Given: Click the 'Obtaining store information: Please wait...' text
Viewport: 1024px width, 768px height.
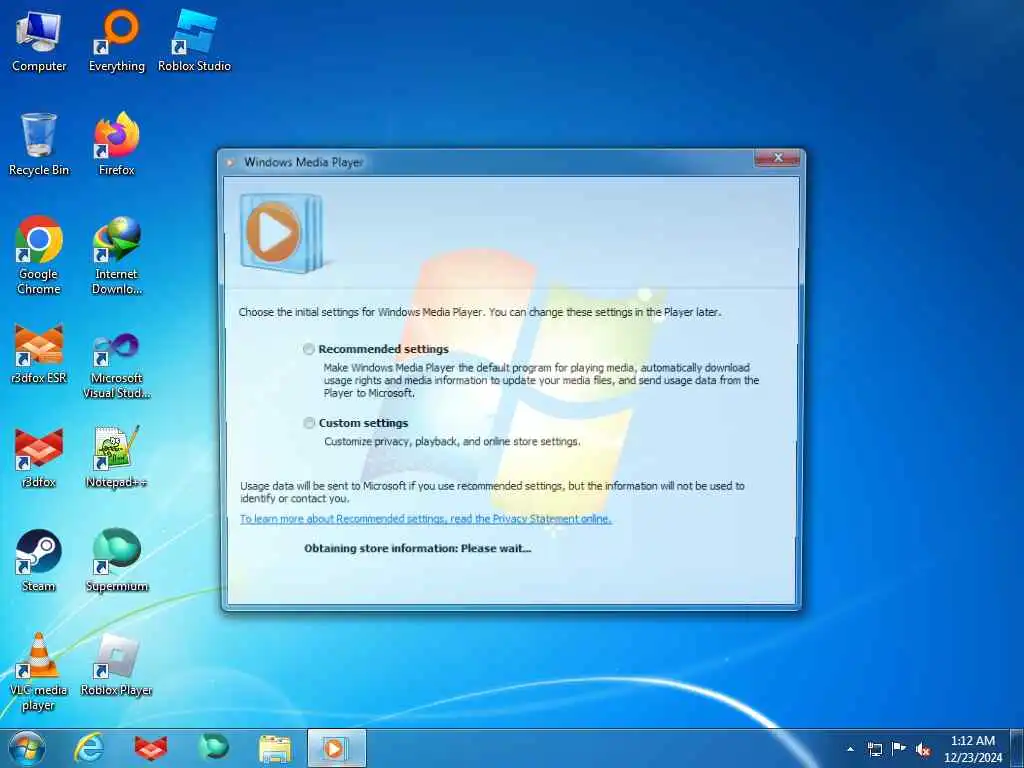Looking at the screenshot, I should coord(418,549).
